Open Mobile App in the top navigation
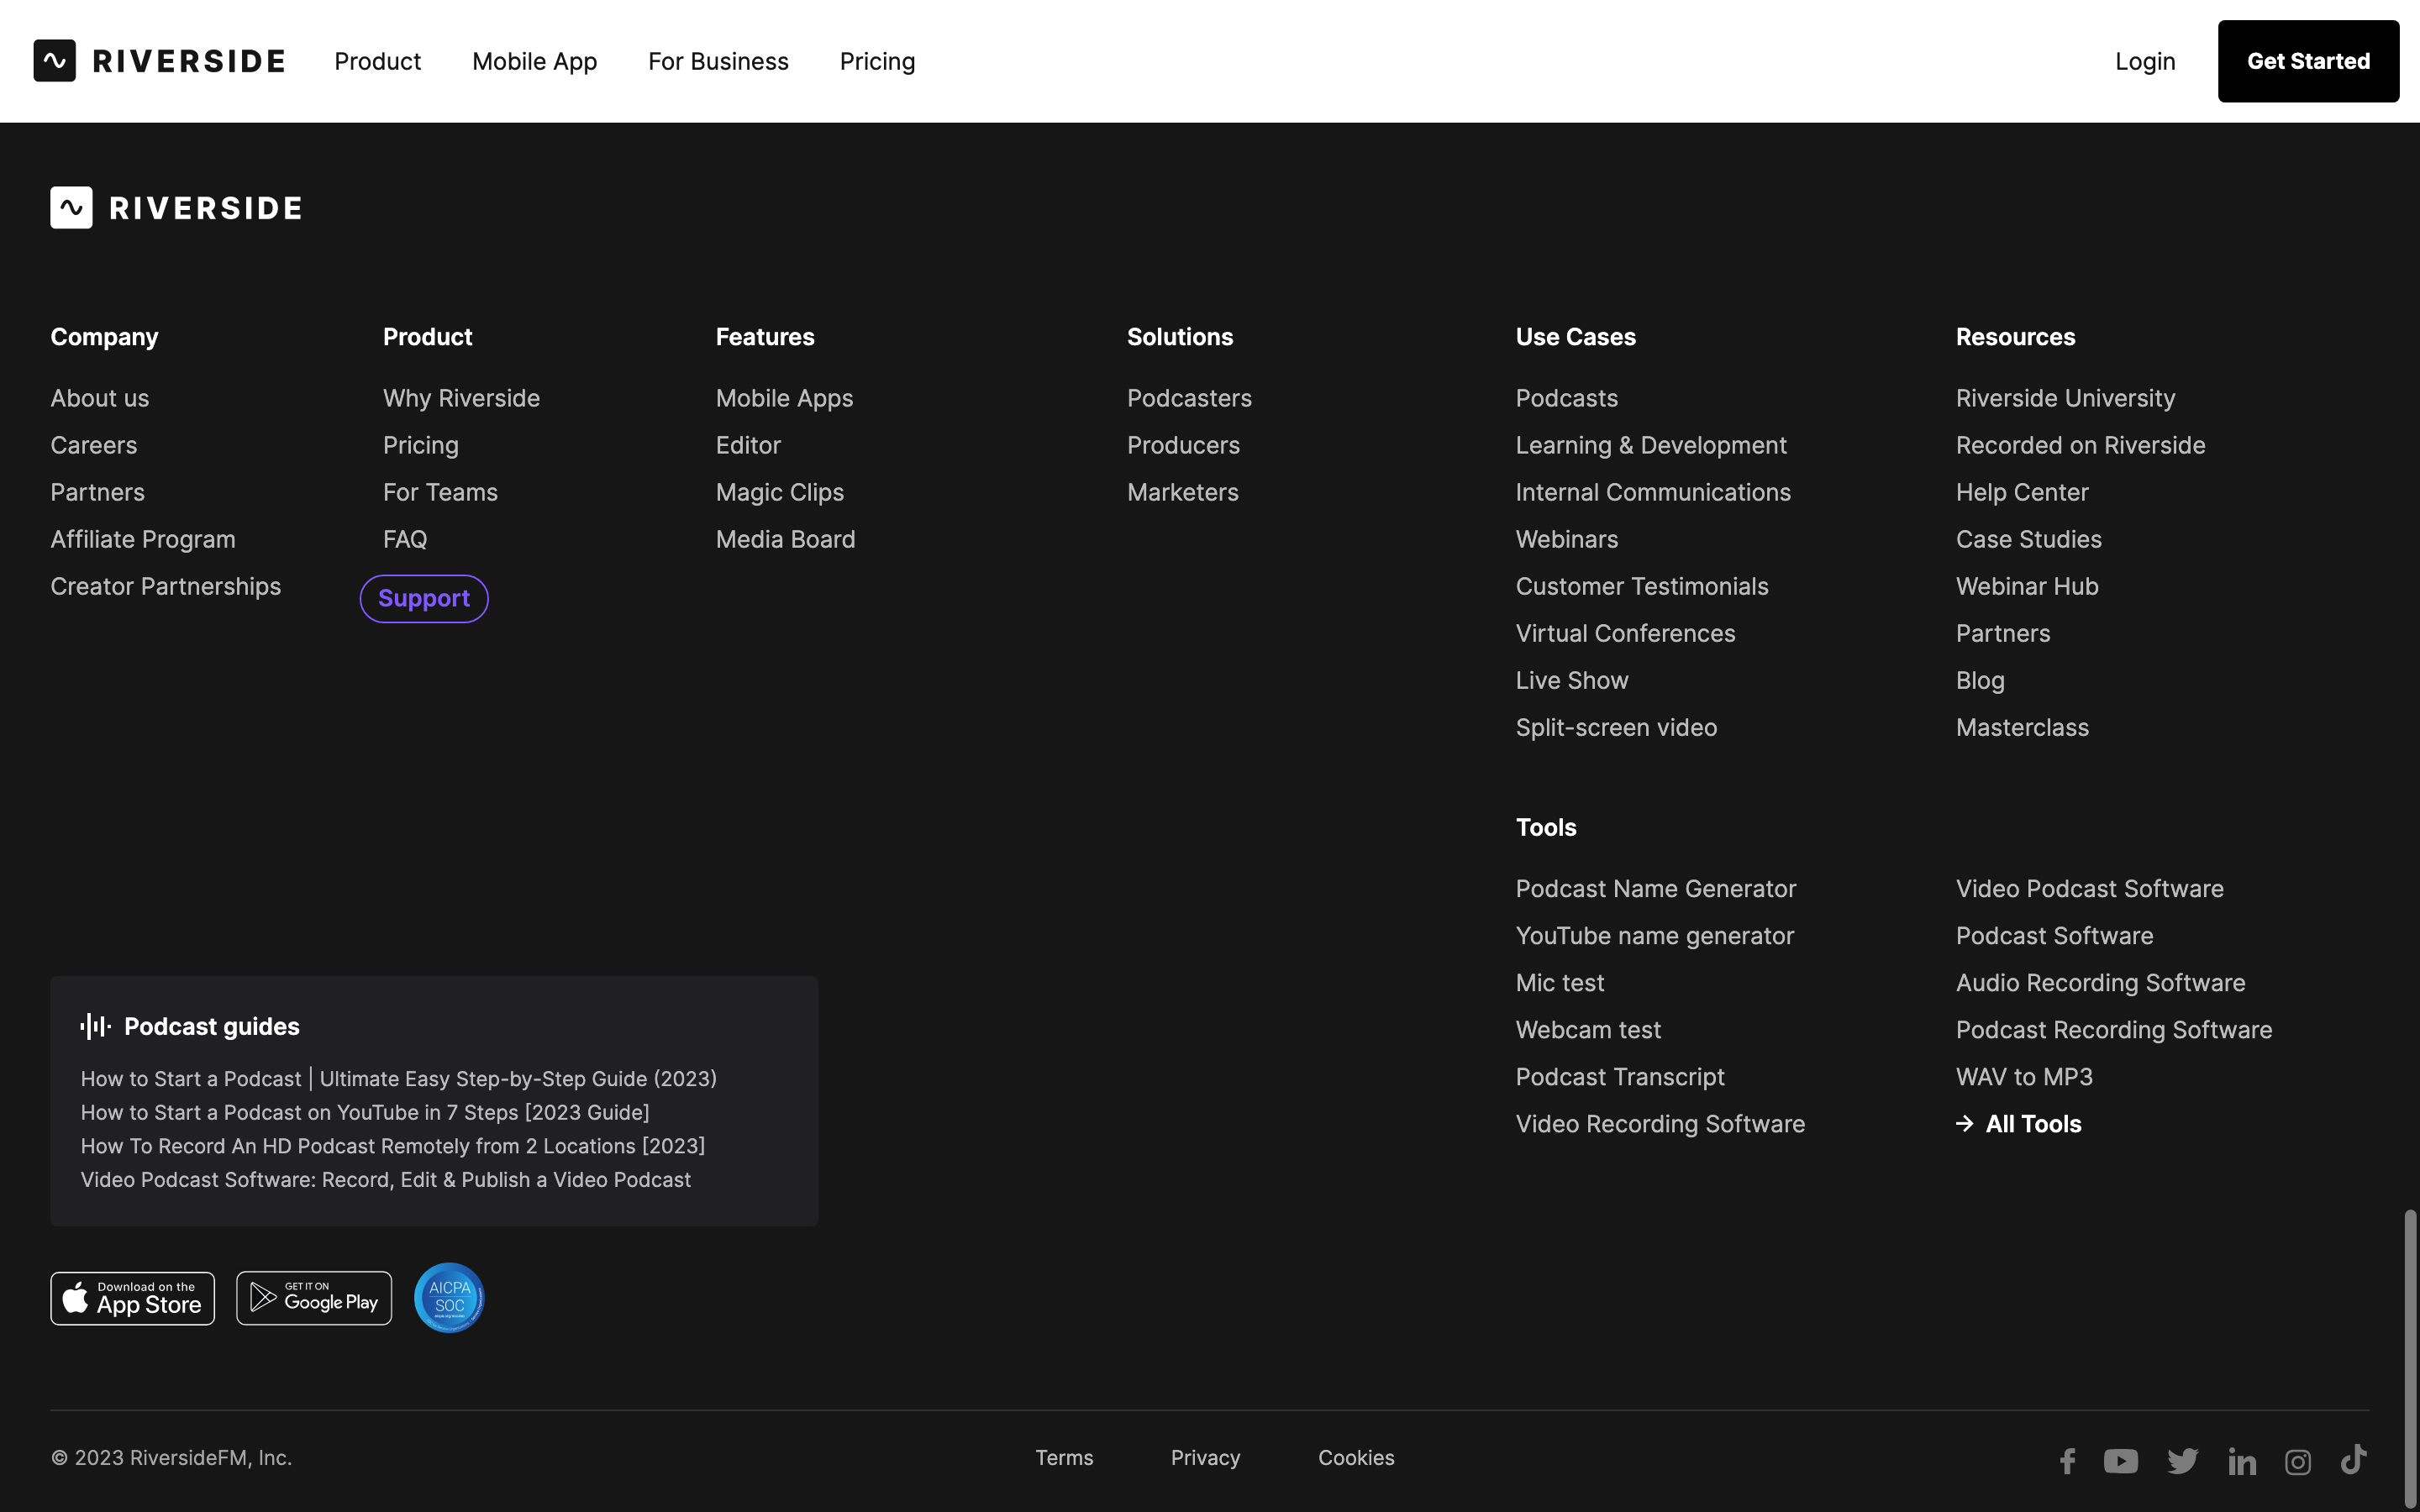Image resolution: width=2420 pixels, height=1512 pixels. click(534, 61)
